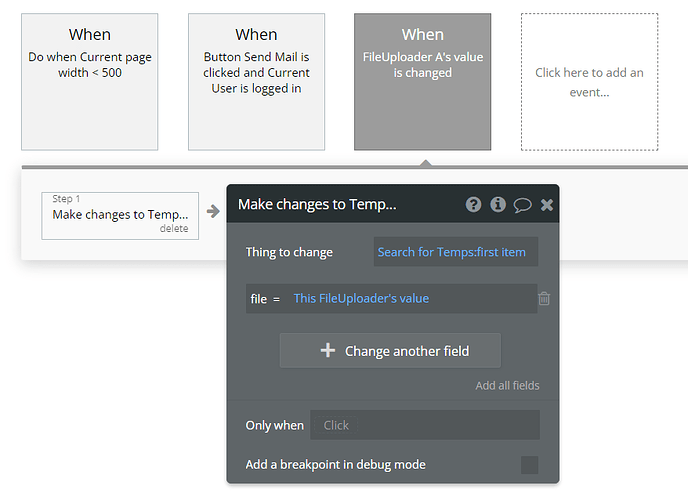Open the help question mark icon
688x500 pixels.
tap(474, 204)
